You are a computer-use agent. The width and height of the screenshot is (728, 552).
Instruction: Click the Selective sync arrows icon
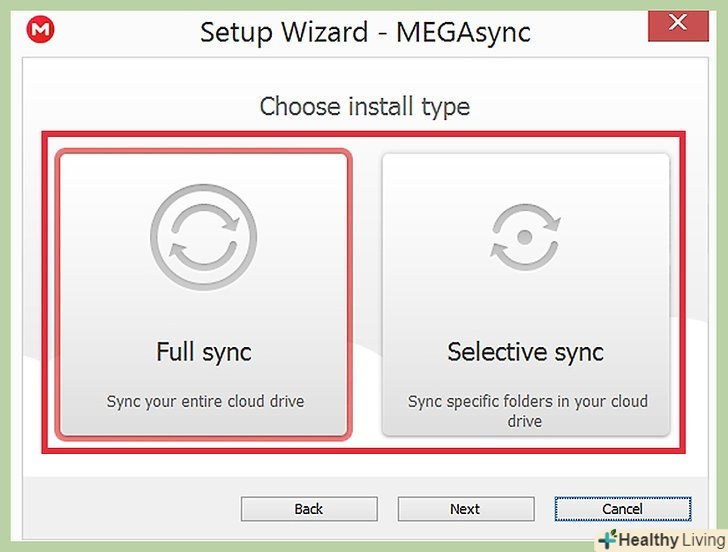(526, 237)
